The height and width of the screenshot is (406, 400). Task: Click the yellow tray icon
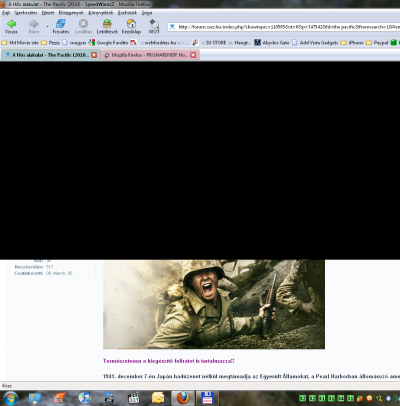point(379,398)
